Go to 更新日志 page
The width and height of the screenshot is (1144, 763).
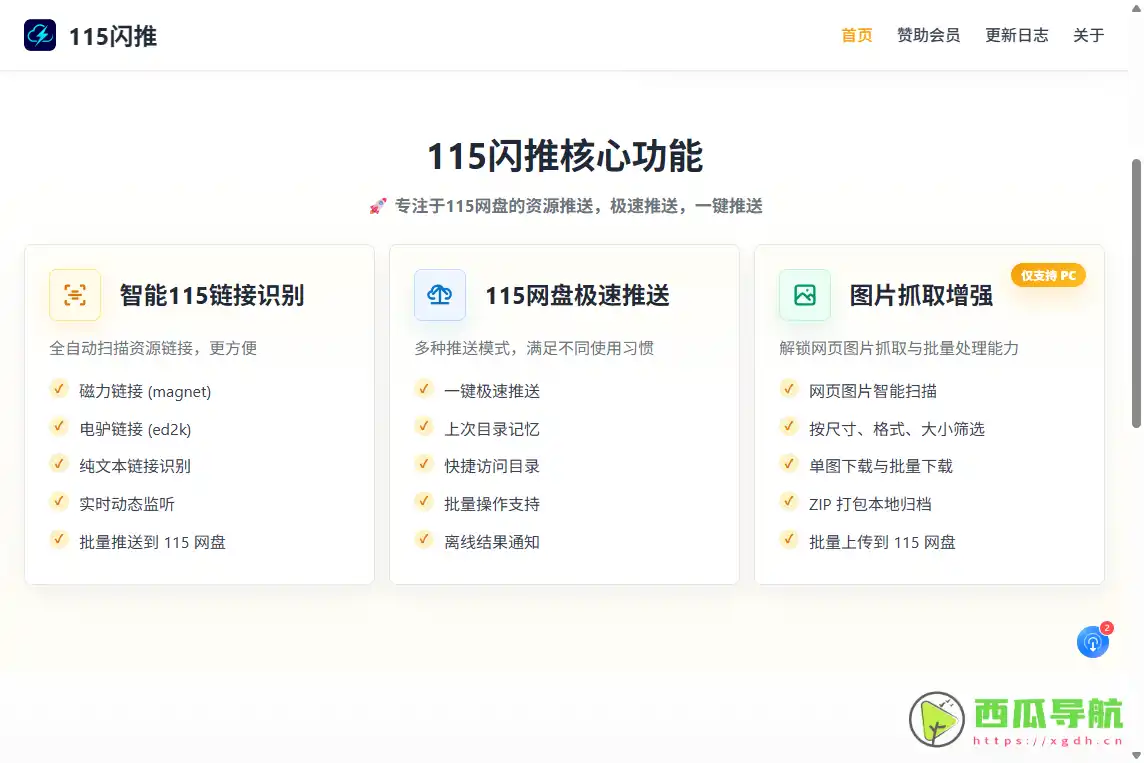point(1016,35)
